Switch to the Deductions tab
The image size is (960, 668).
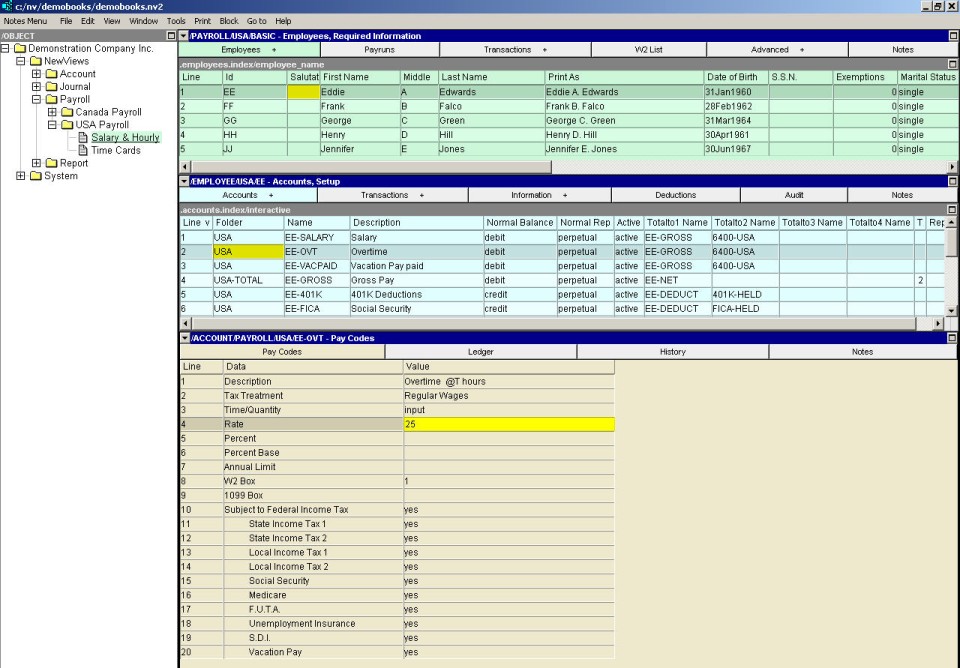[675, 195]
